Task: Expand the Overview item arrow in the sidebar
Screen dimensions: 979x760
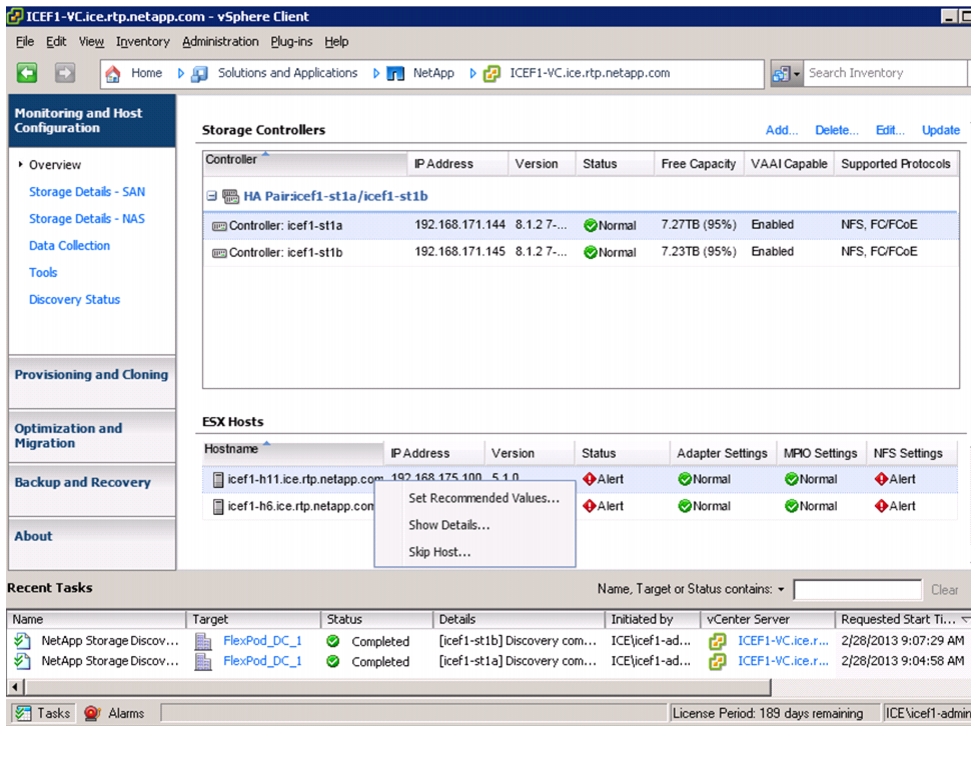Action: tap(21, 164)
